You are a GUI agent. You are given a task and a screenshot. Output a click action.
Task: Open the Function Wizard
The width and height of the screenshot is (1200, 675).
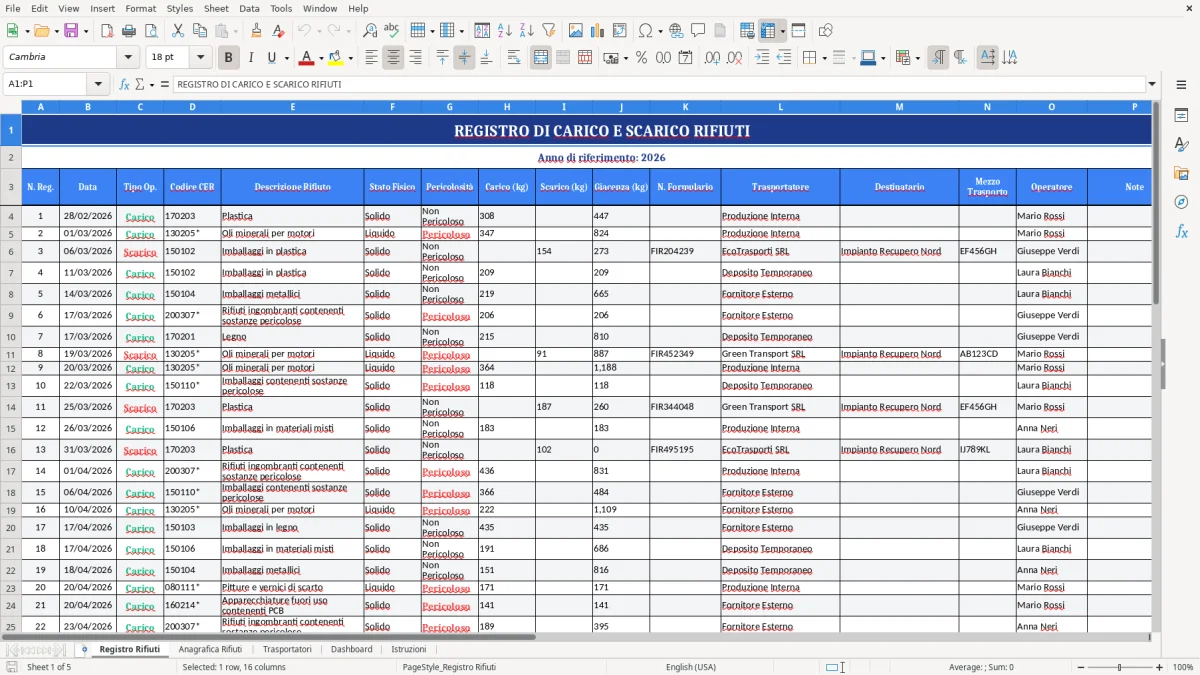125,85
